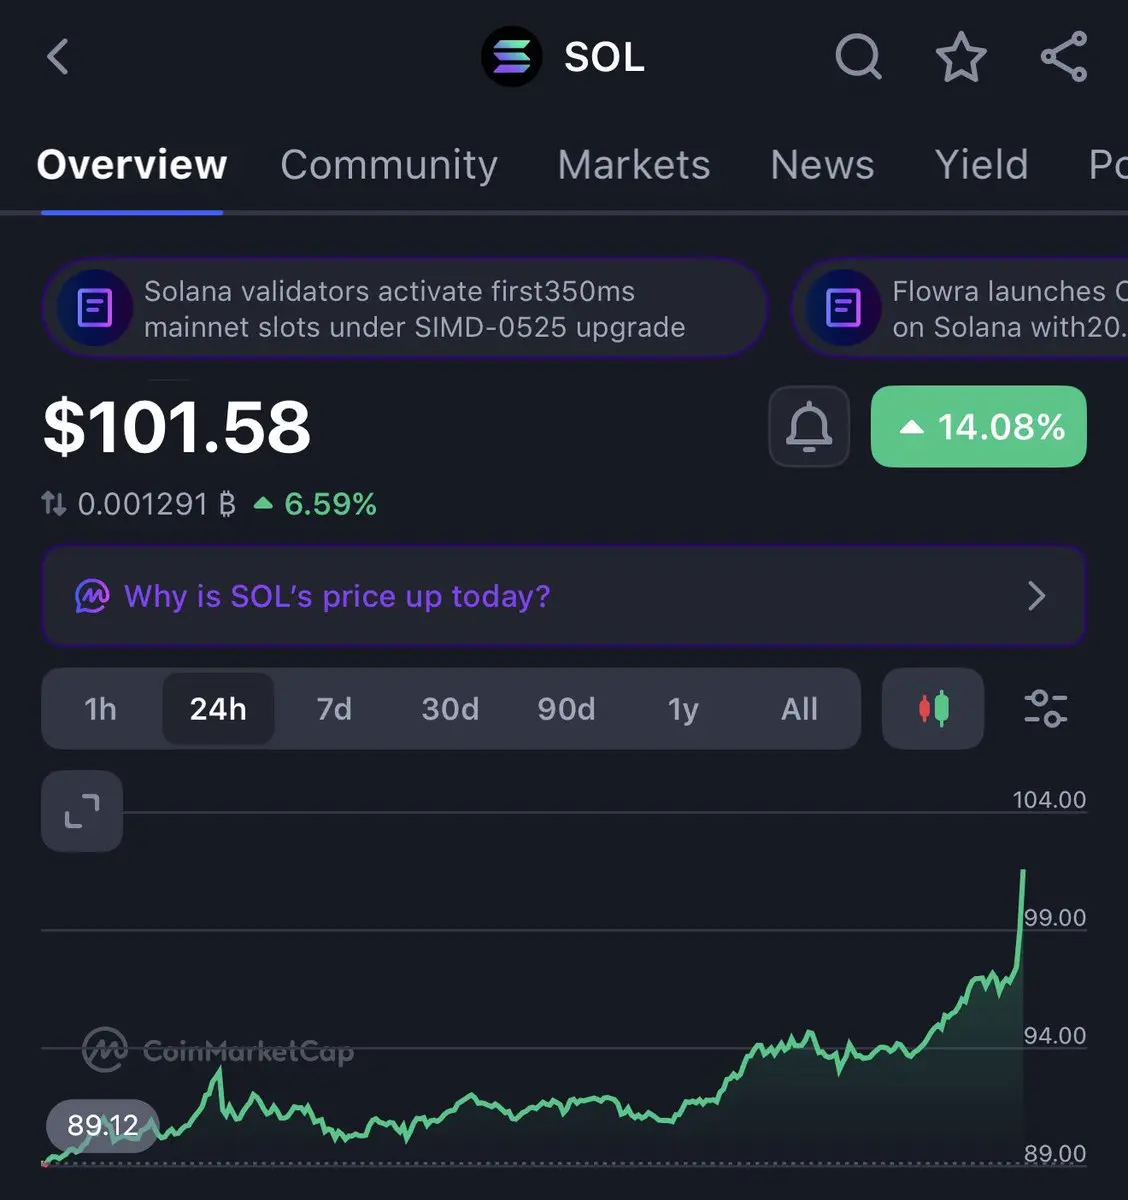Open the Community tab
Screen dimensions: 1128x1200
[389, 165]
